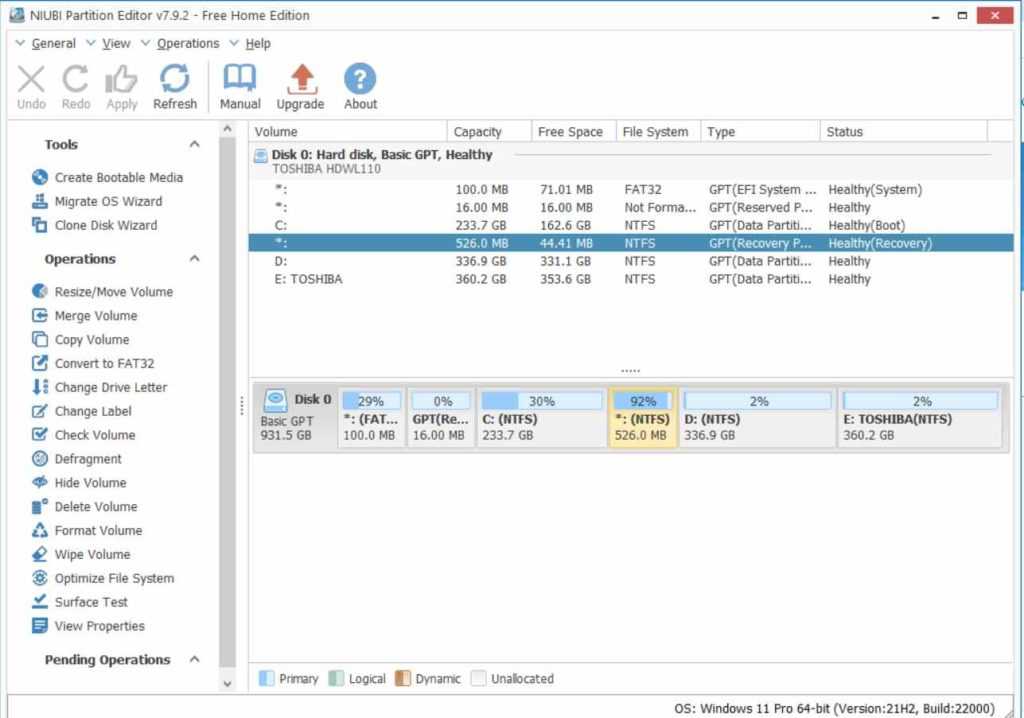
Task: Click the Logical legend swatch
Action: click(x=336, y=678)
